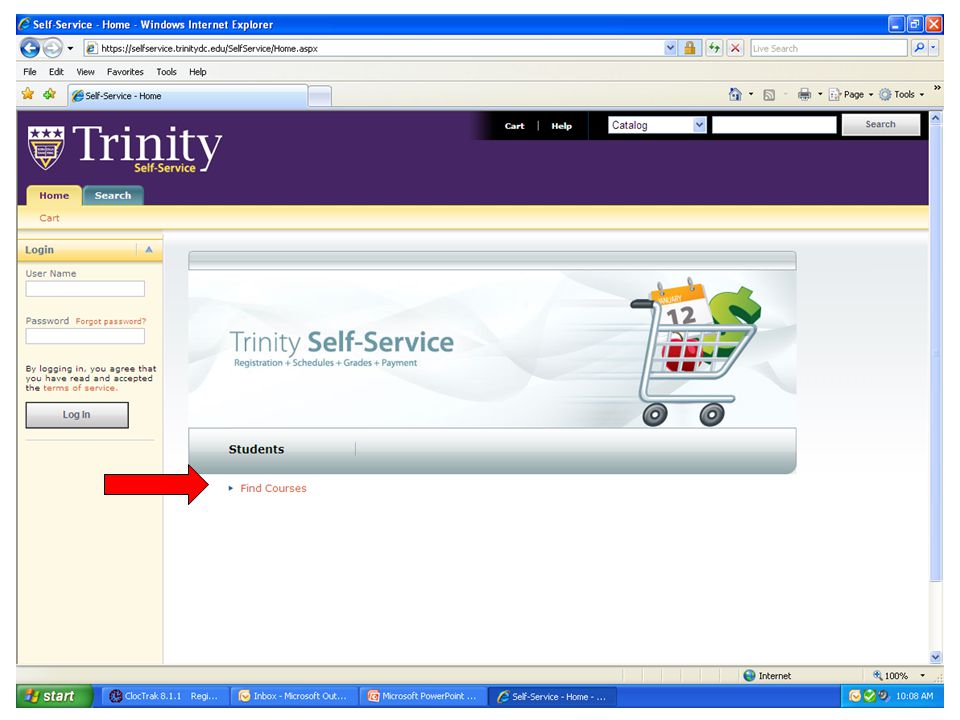
Task: Collapse the Login panel arrow
Action: pyautogui.click(x=149, y=250)
